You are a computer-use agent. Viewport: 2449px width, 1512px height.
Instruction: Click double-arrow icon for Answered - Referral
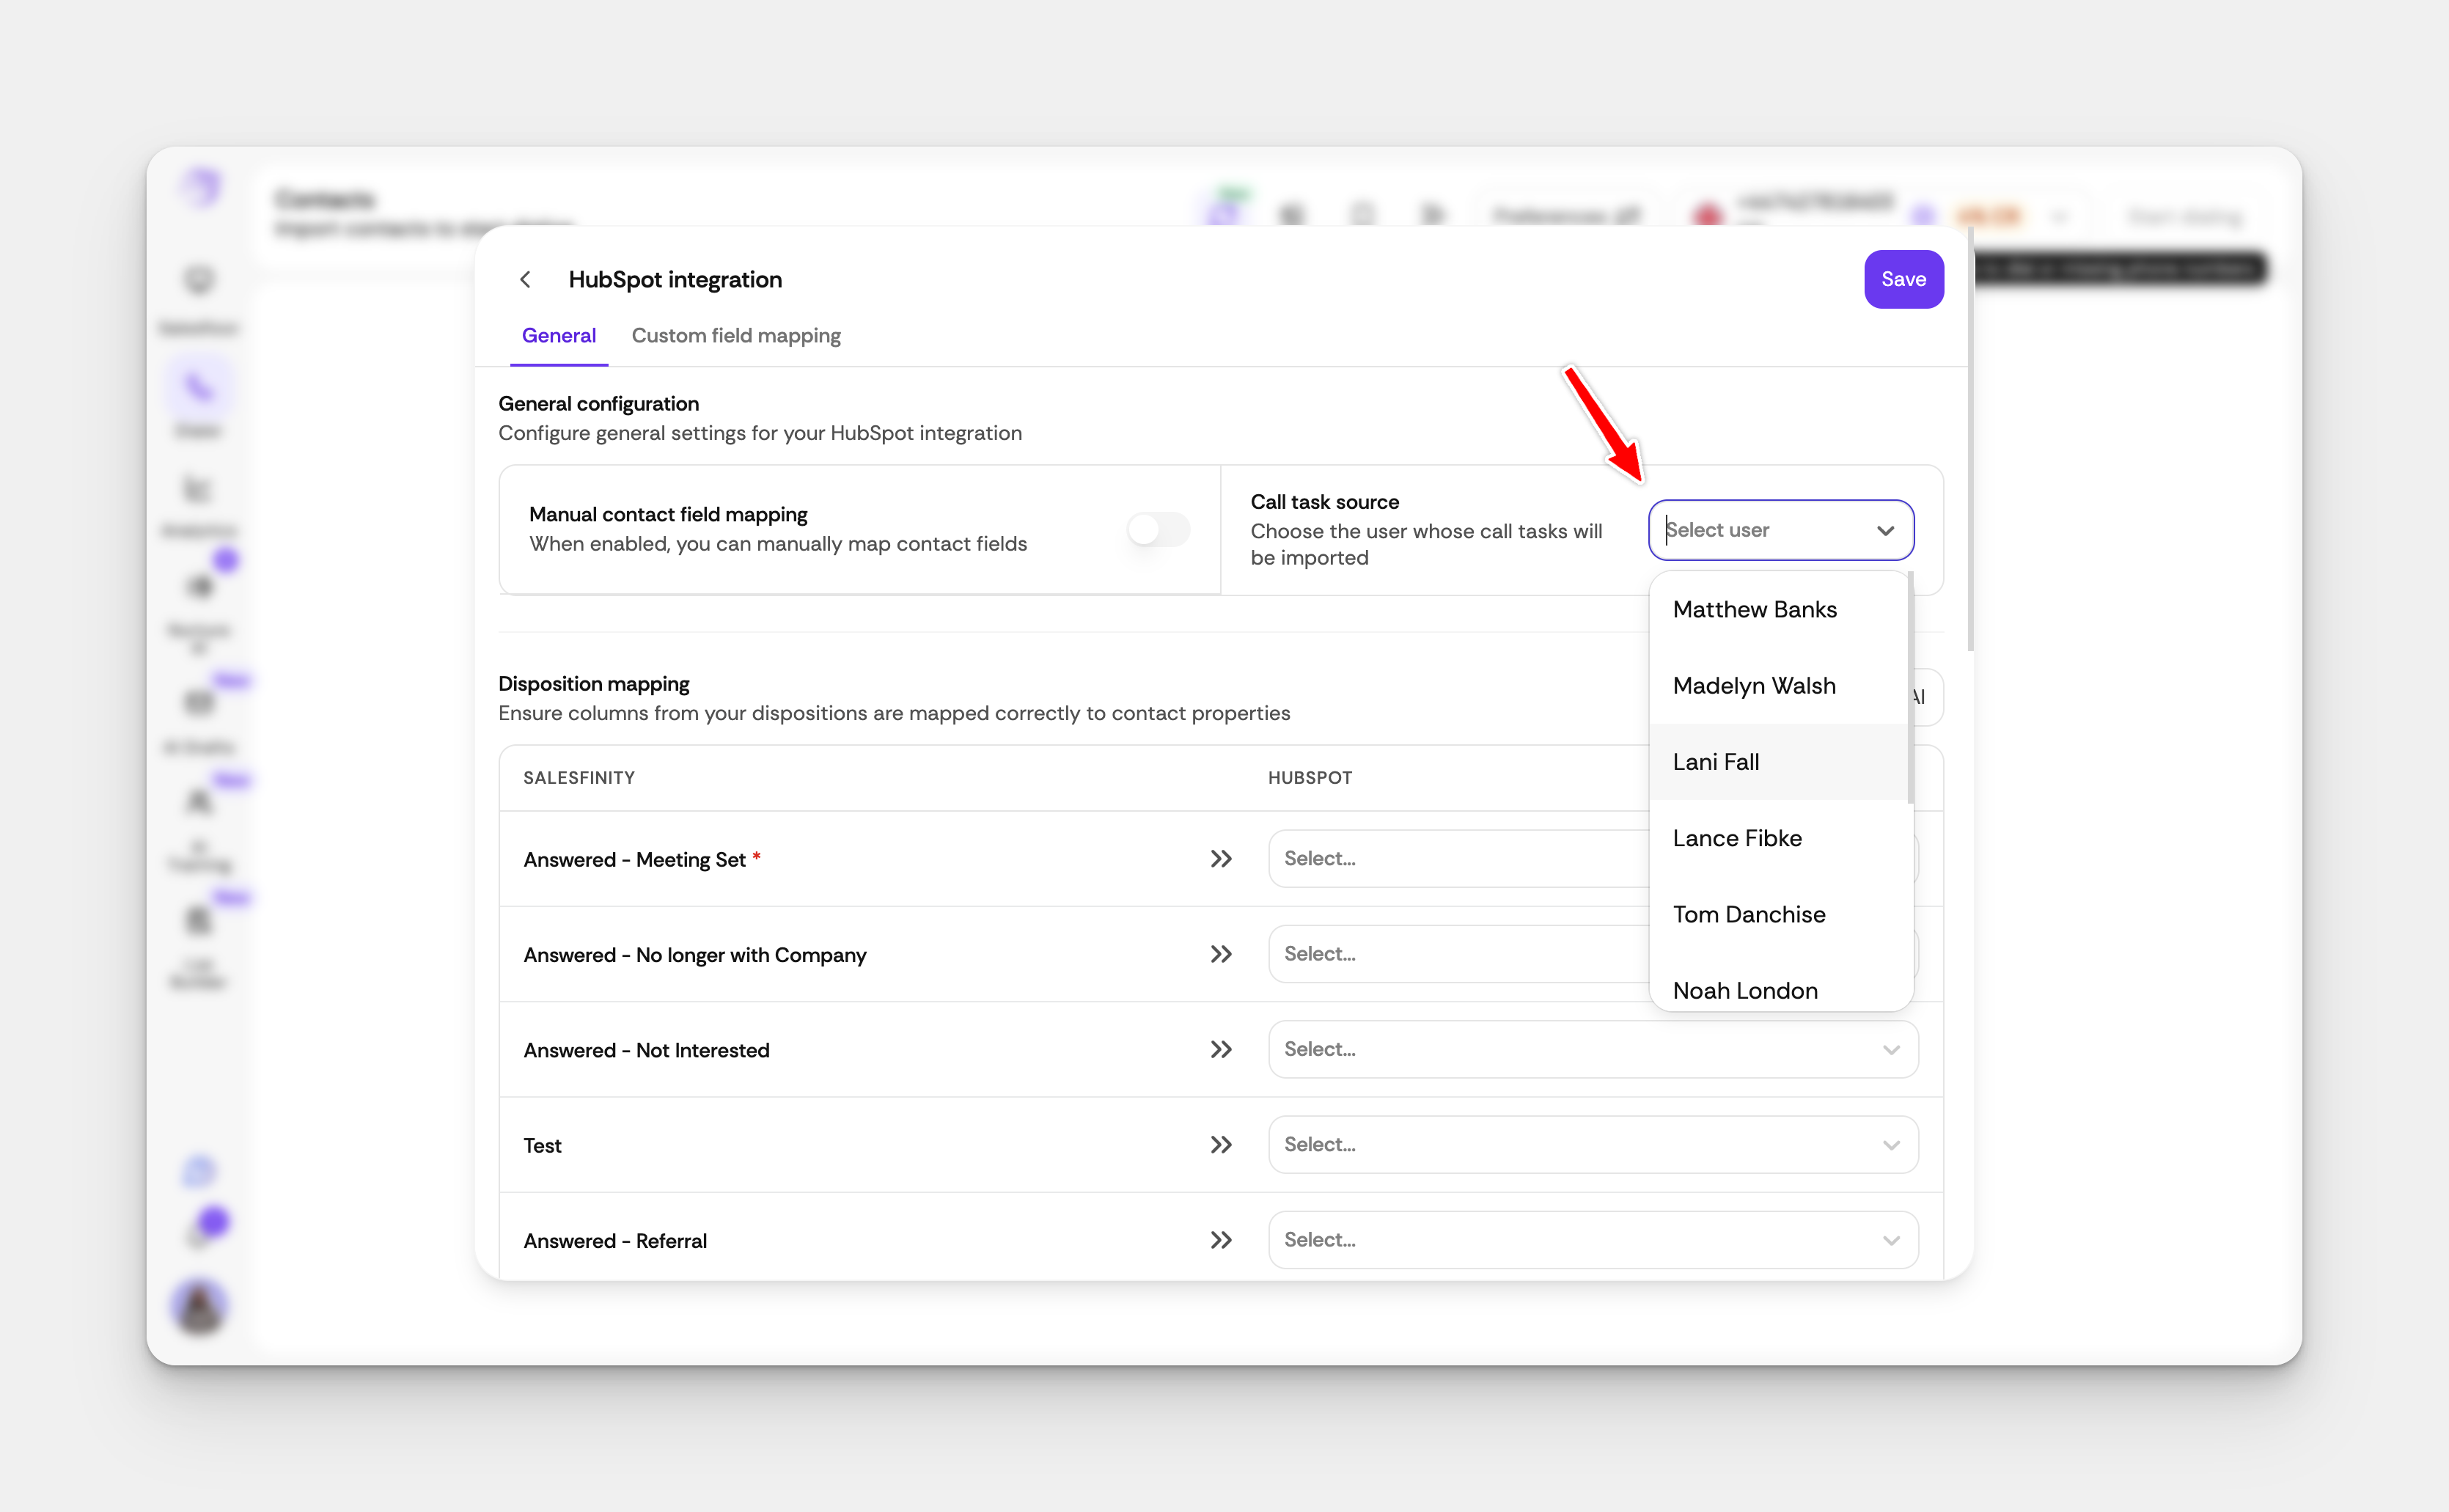point(1220,1240)
